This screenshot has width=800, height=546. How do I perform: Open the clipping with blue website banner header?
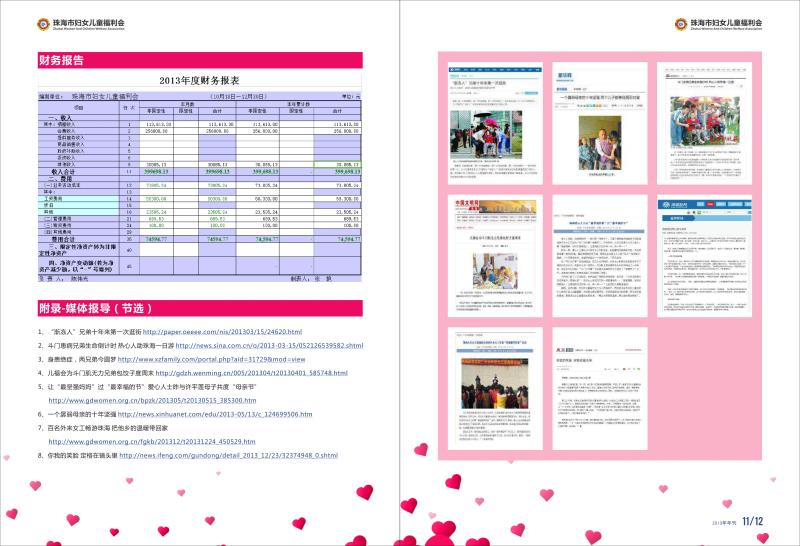pos(704,256)
